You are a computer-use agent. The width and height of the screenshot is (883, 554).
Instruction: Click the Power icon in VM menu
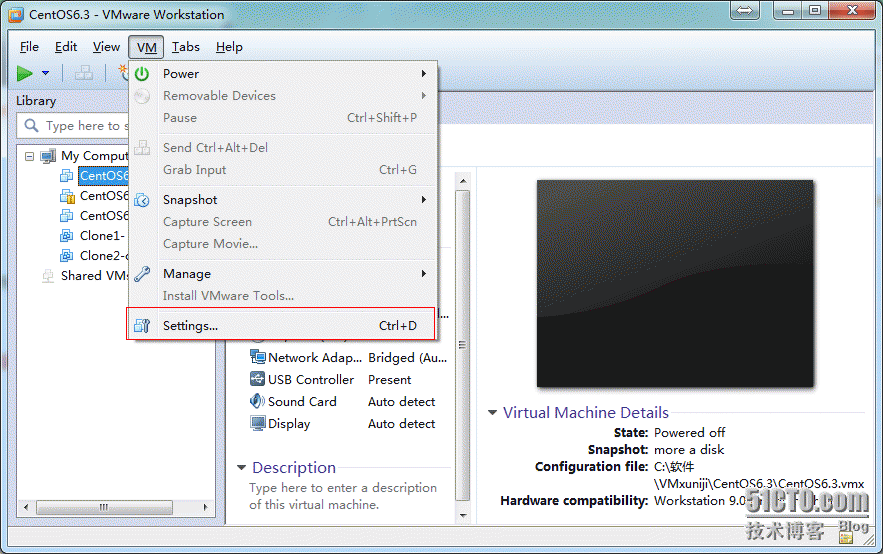(x=142, y=74)
